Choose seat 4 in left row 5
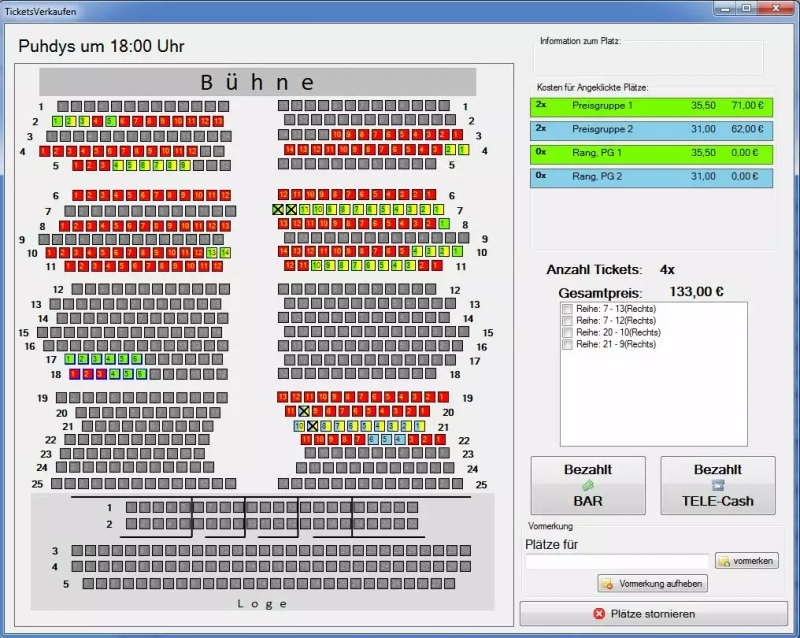800x638 pixels. point(118,165)
